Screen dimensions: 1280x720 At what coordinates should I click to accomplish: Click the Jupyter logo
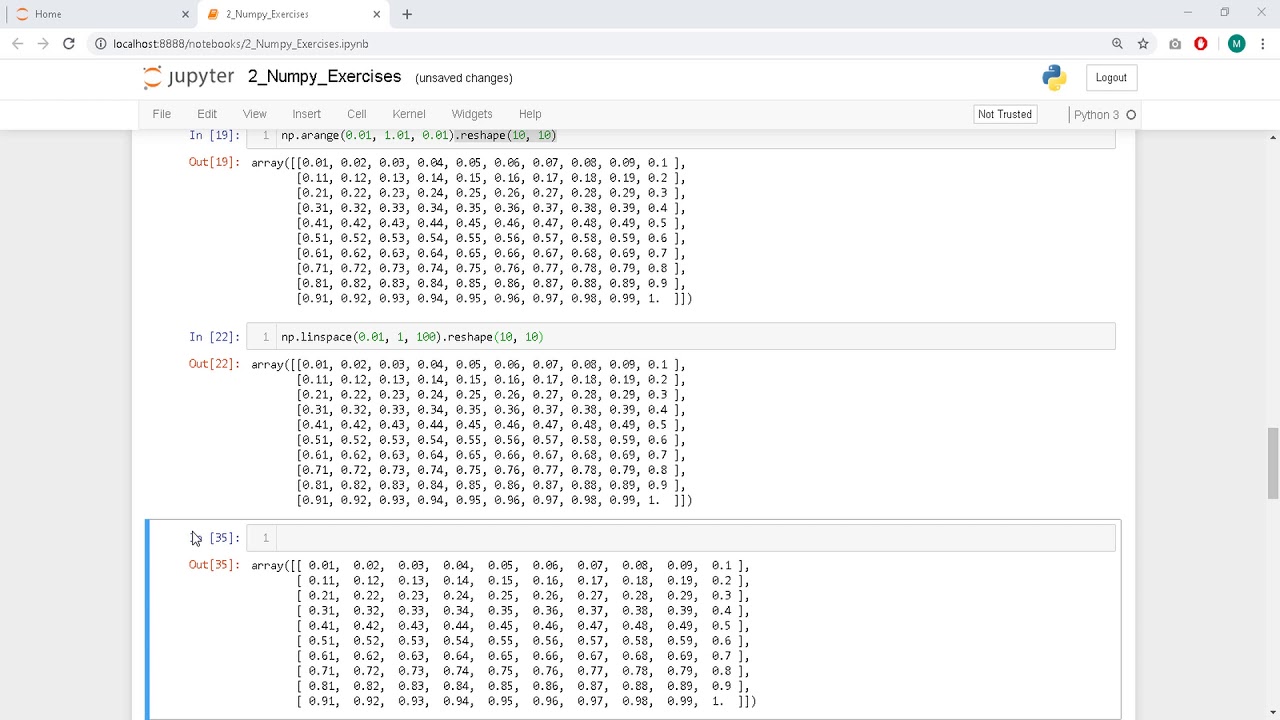pos(188,77)
